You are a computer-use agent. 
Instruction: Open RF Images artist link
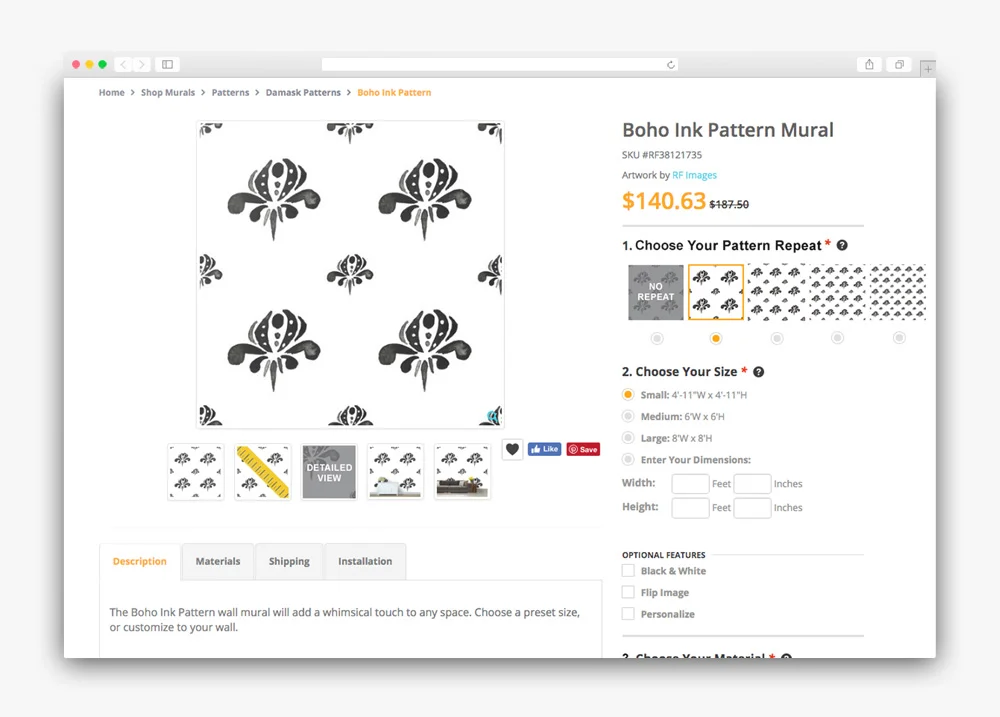(x=695, y=175)
